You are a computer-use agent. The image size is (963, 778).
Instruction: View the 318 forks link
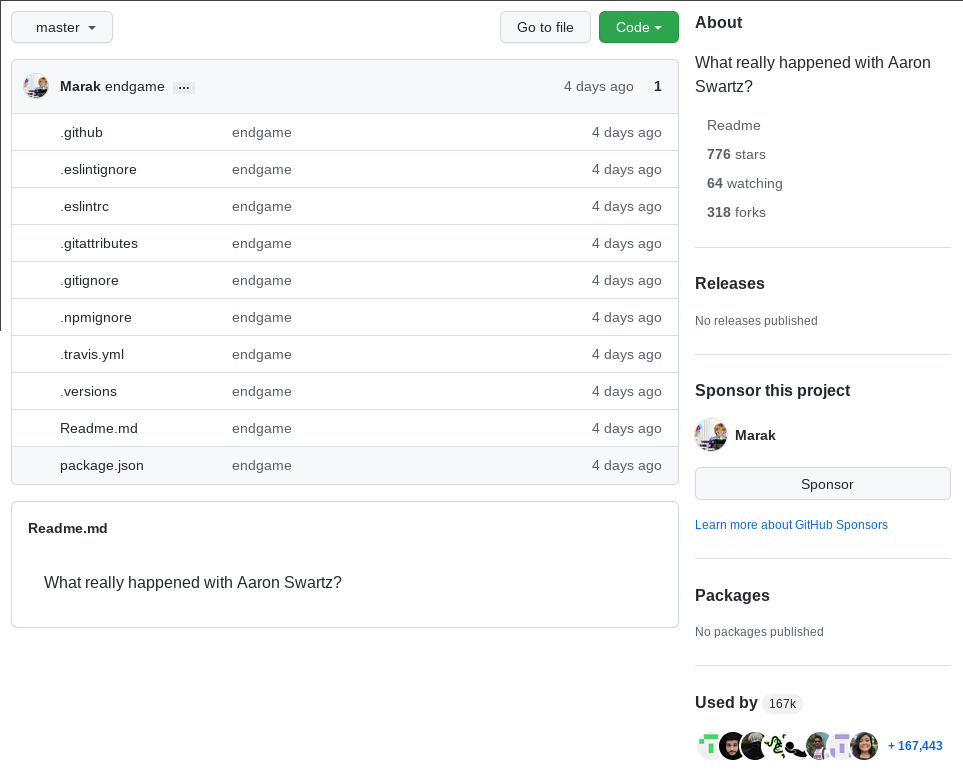pyautogui.click(x=736, y=212)
